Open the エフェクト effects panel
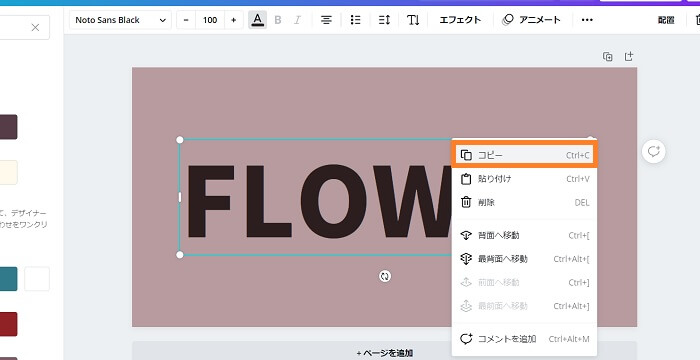 pyautogui.click(x=460, y=20)
